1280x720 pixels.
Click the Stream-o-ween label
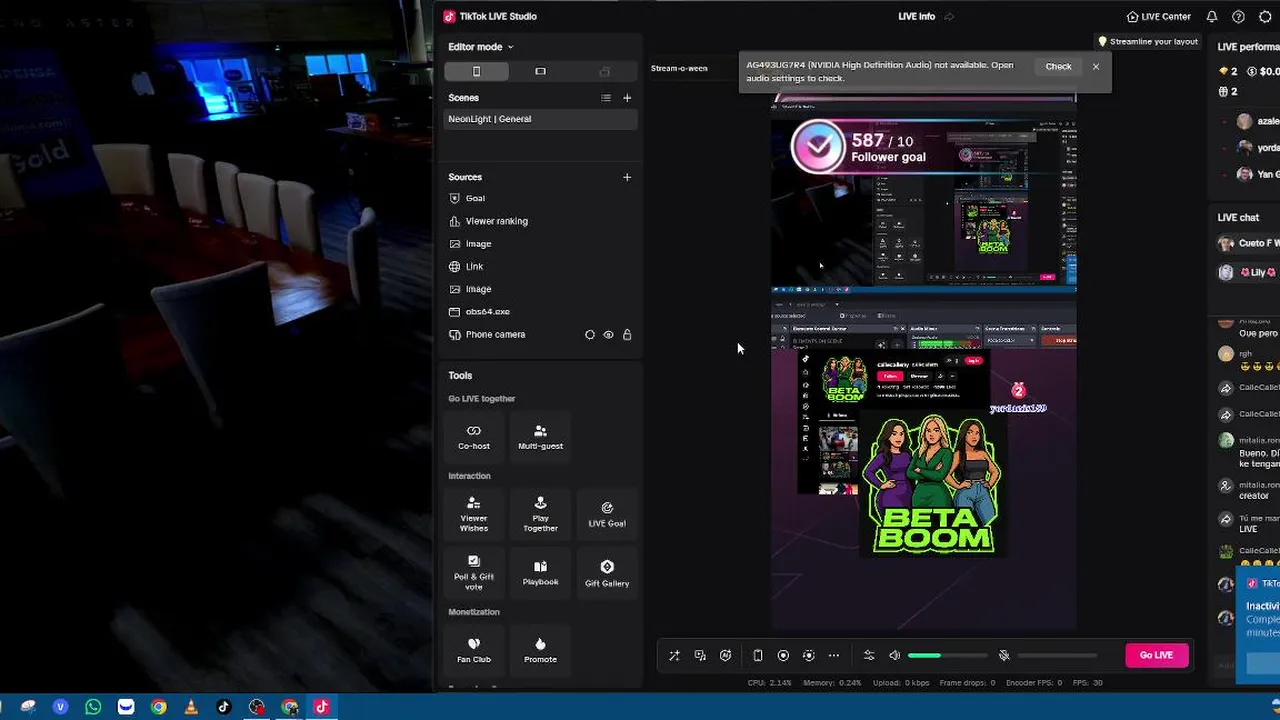click(679, 68)
